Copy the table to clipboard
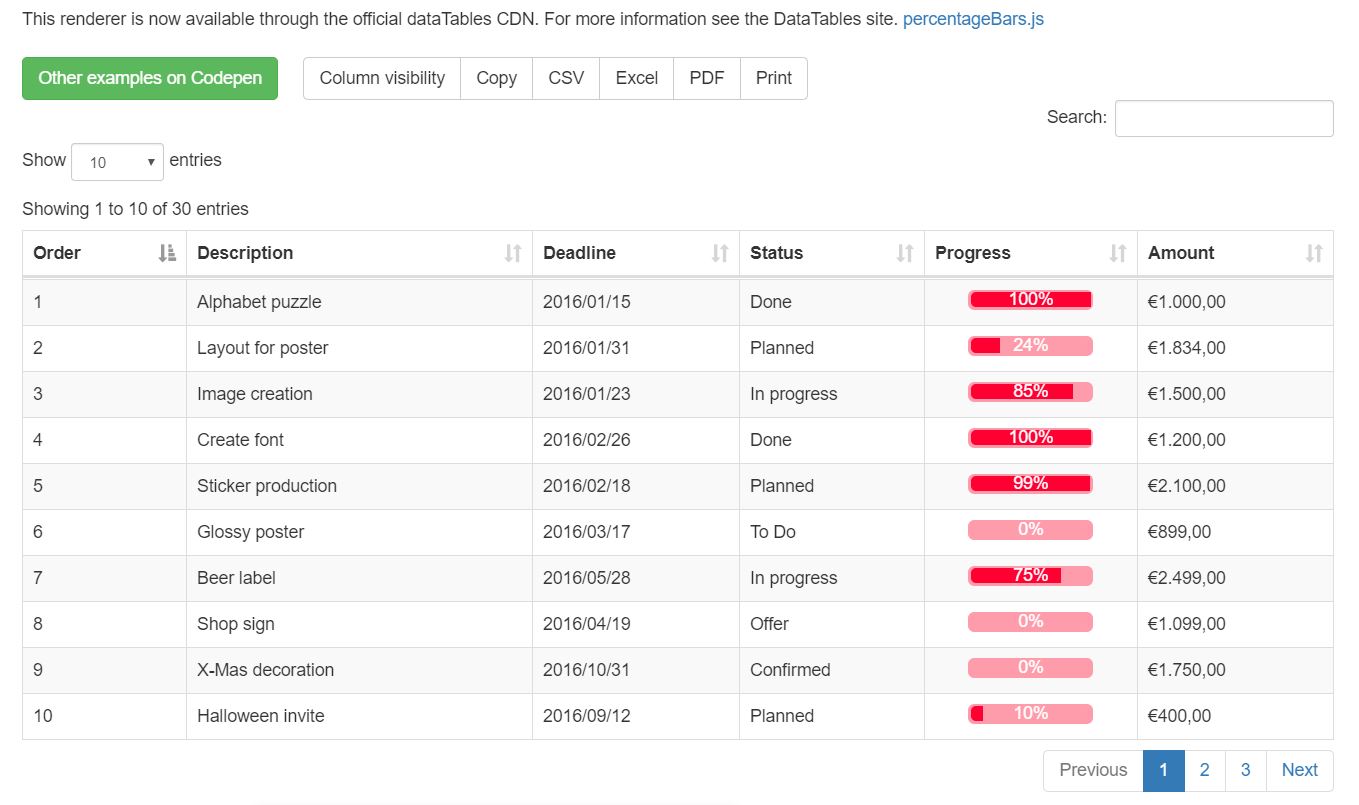 [x=497, y=78]
